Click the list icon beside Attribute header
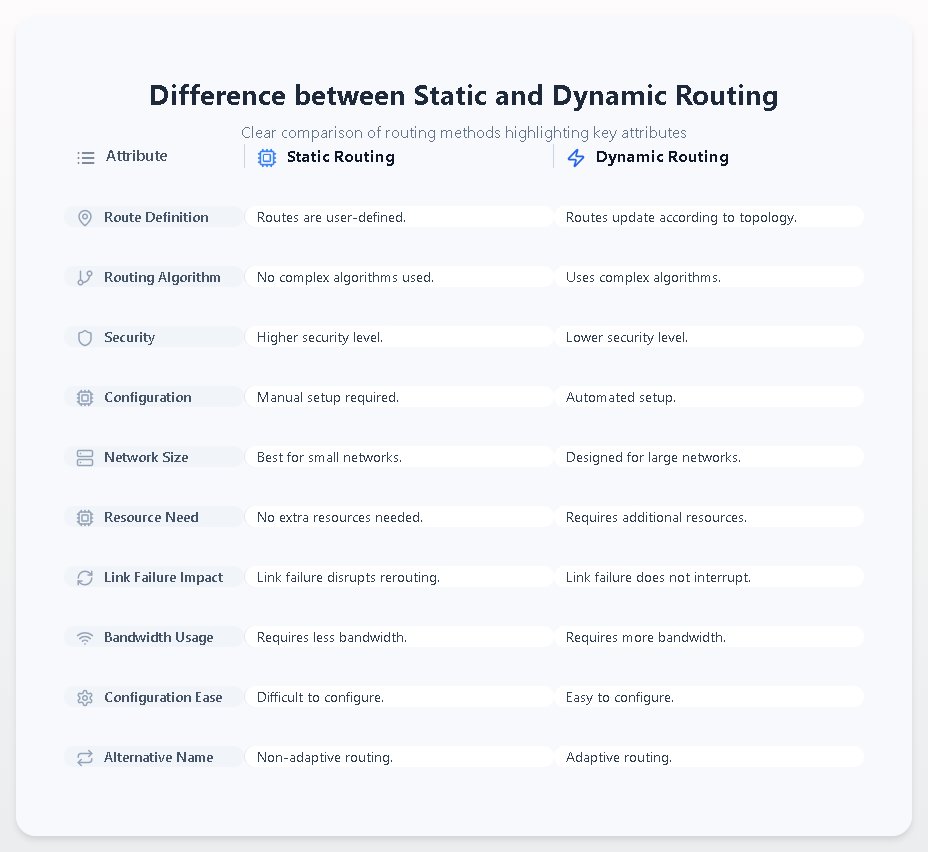The image size is (928, 852). point(86,157)
